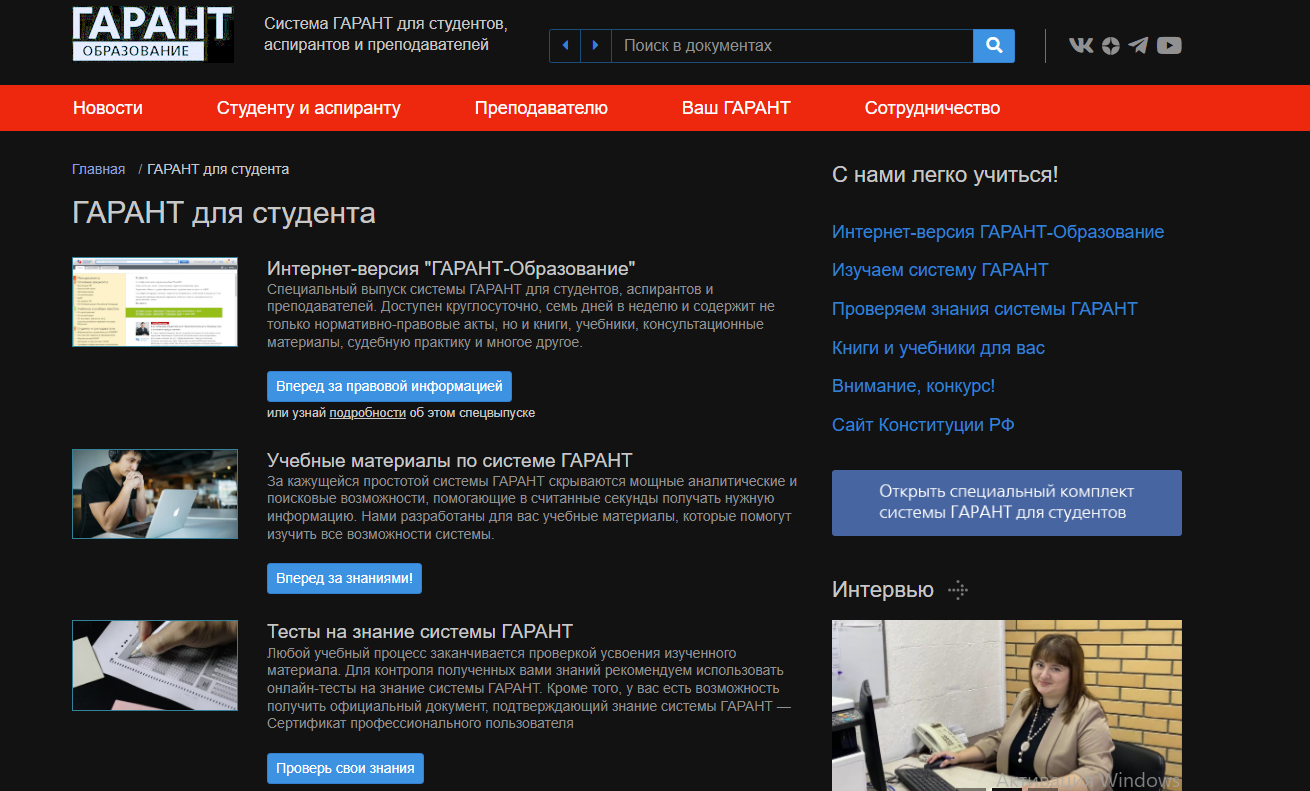Image resolution: width=1310 pixels, height=791 pixels.
Task: Click the Учебные материалы по системе ГАРАНТ heading
Action: tap(450, 460)
